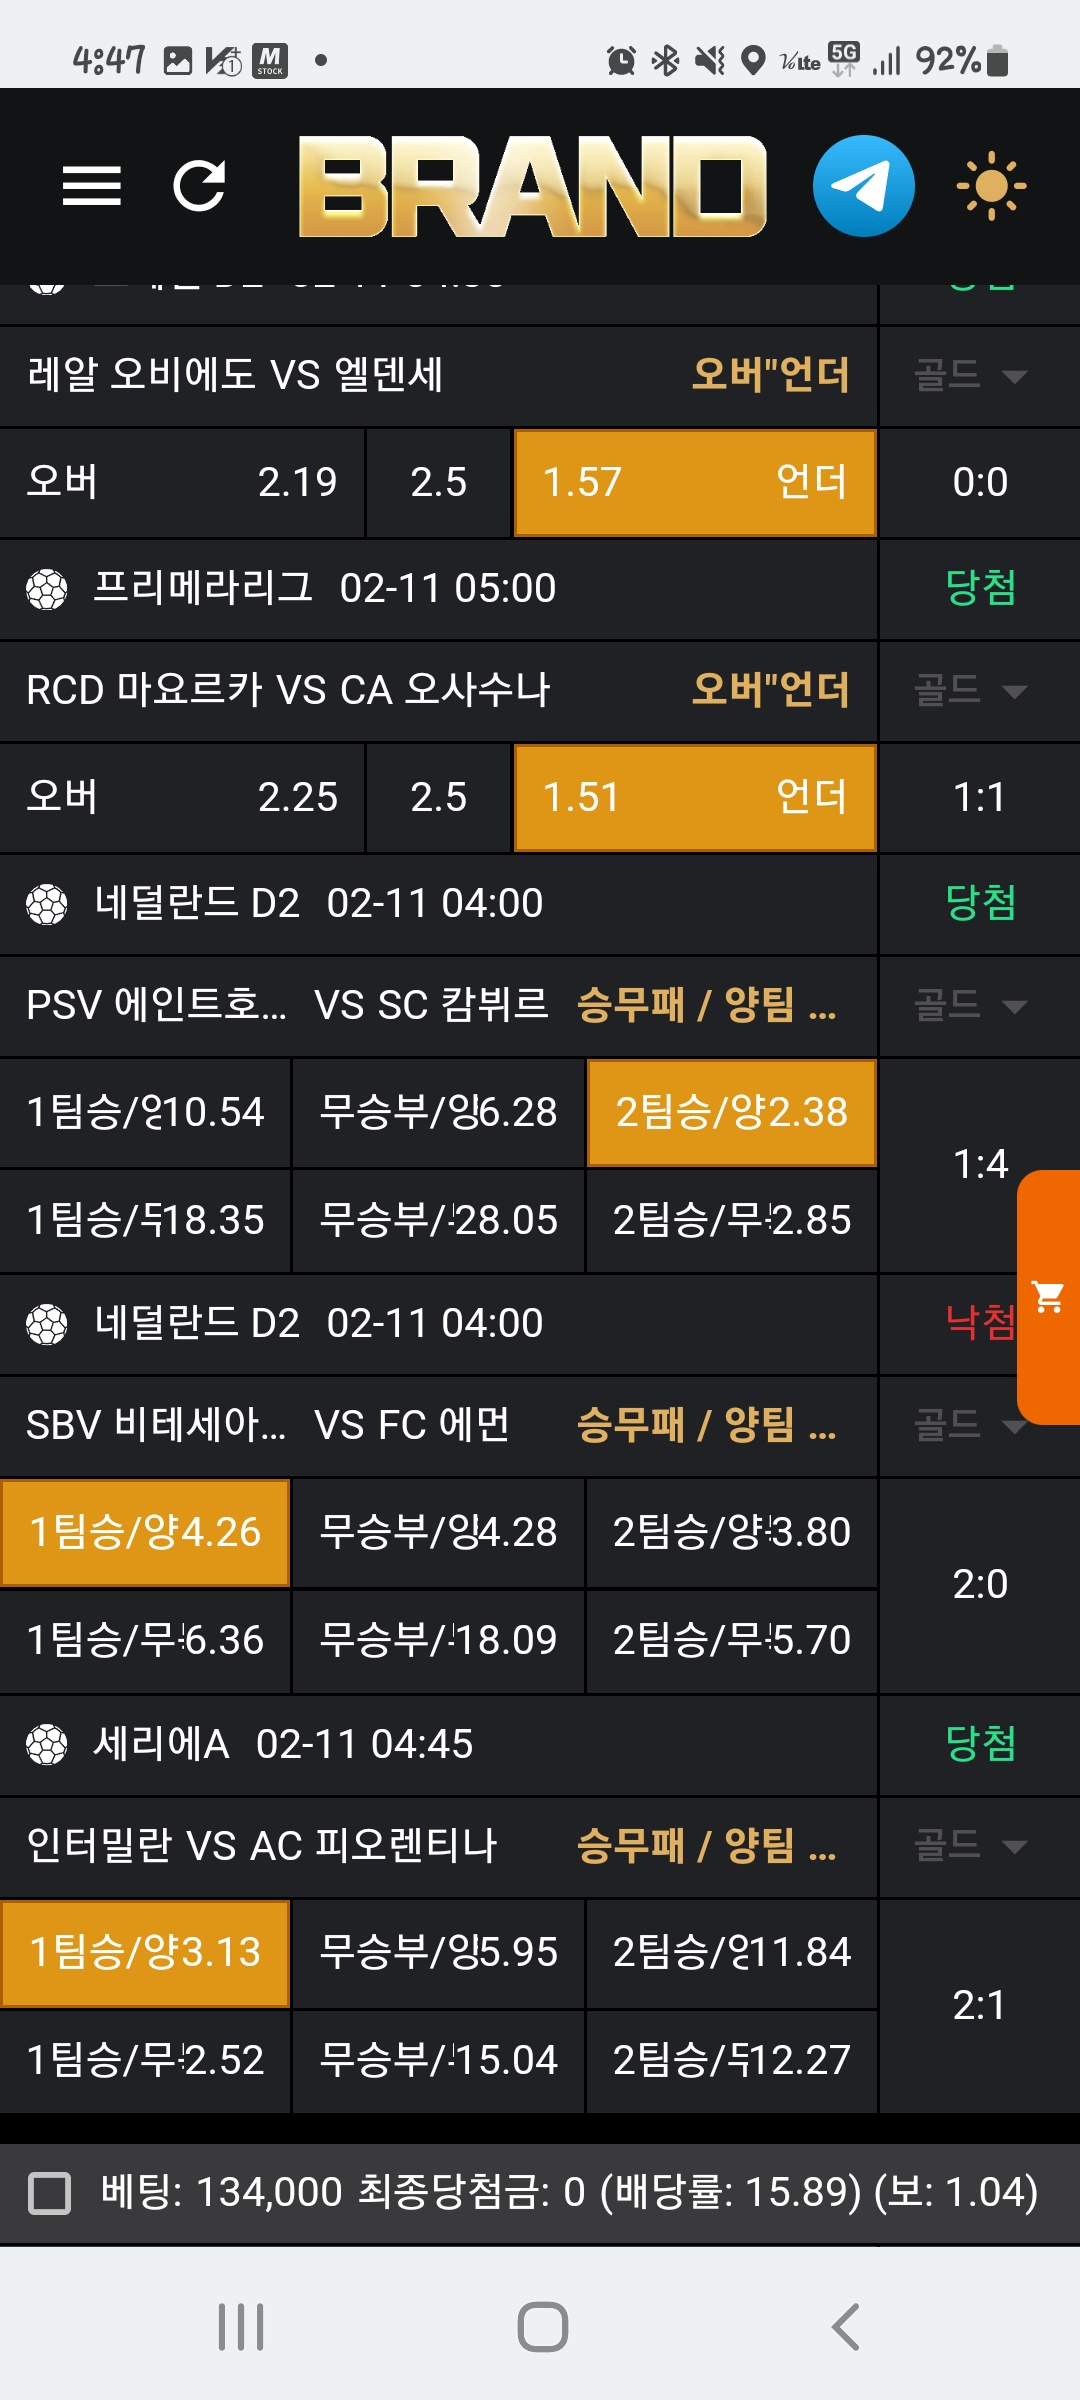Screen dimensions: 1080x2400
Task: Expand 골드 dropdown for PSV 에인트호번 match
Action: [970, 1005]
